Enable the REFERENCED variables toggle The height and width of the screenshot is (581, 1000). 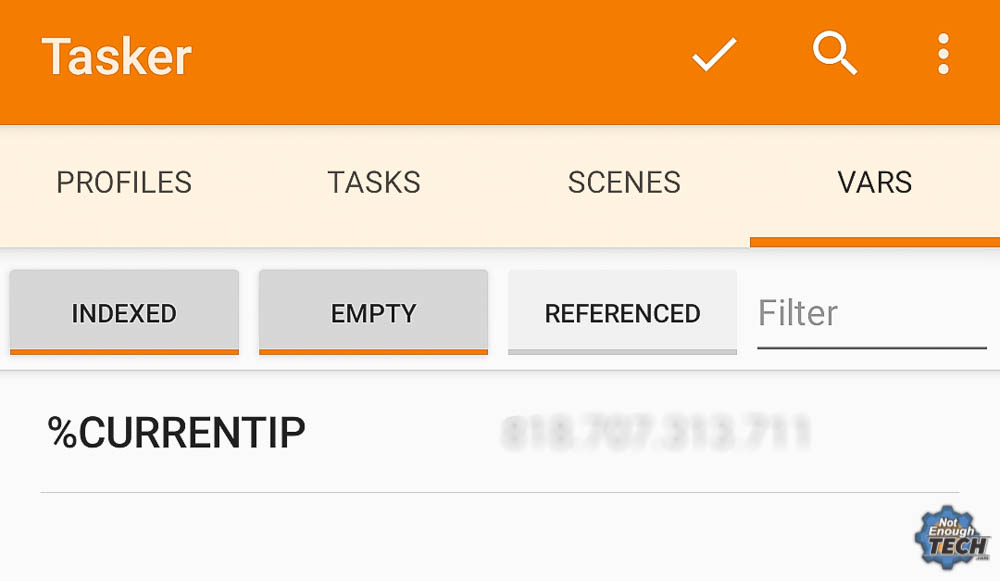(x=622, y=312)
